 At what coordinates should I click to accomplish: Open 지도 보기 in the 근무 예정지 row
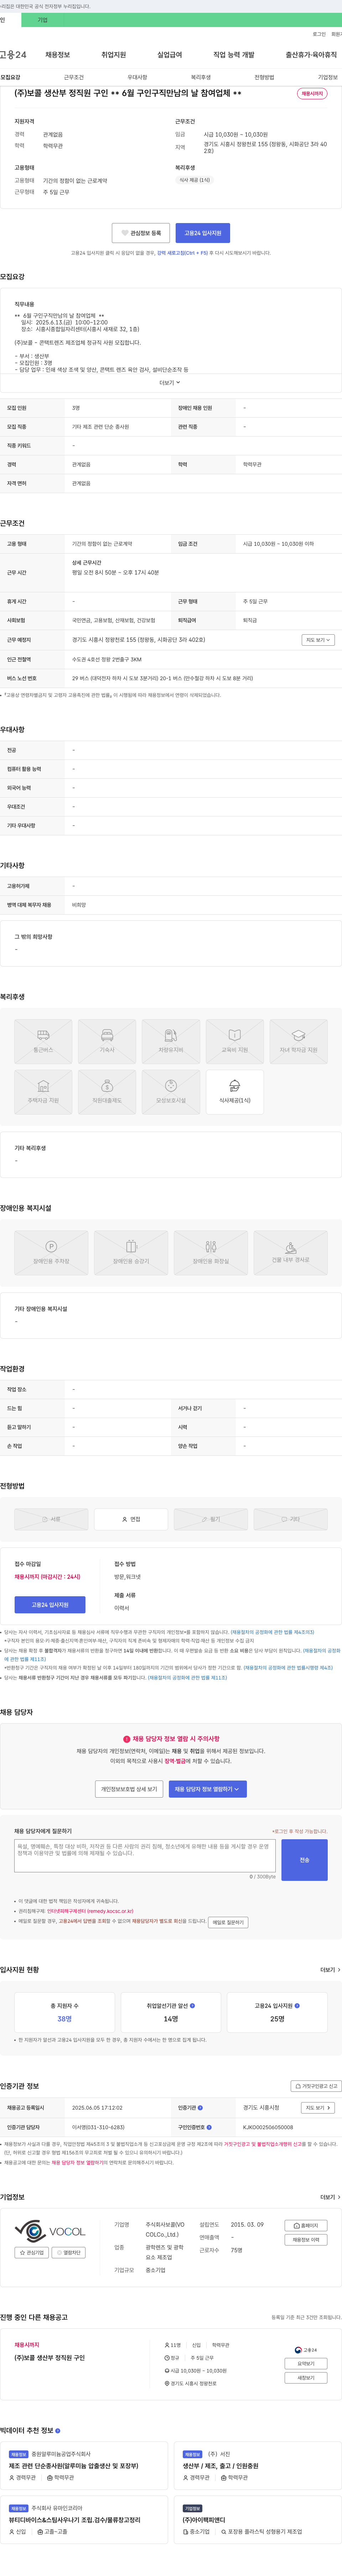point(318,640)
